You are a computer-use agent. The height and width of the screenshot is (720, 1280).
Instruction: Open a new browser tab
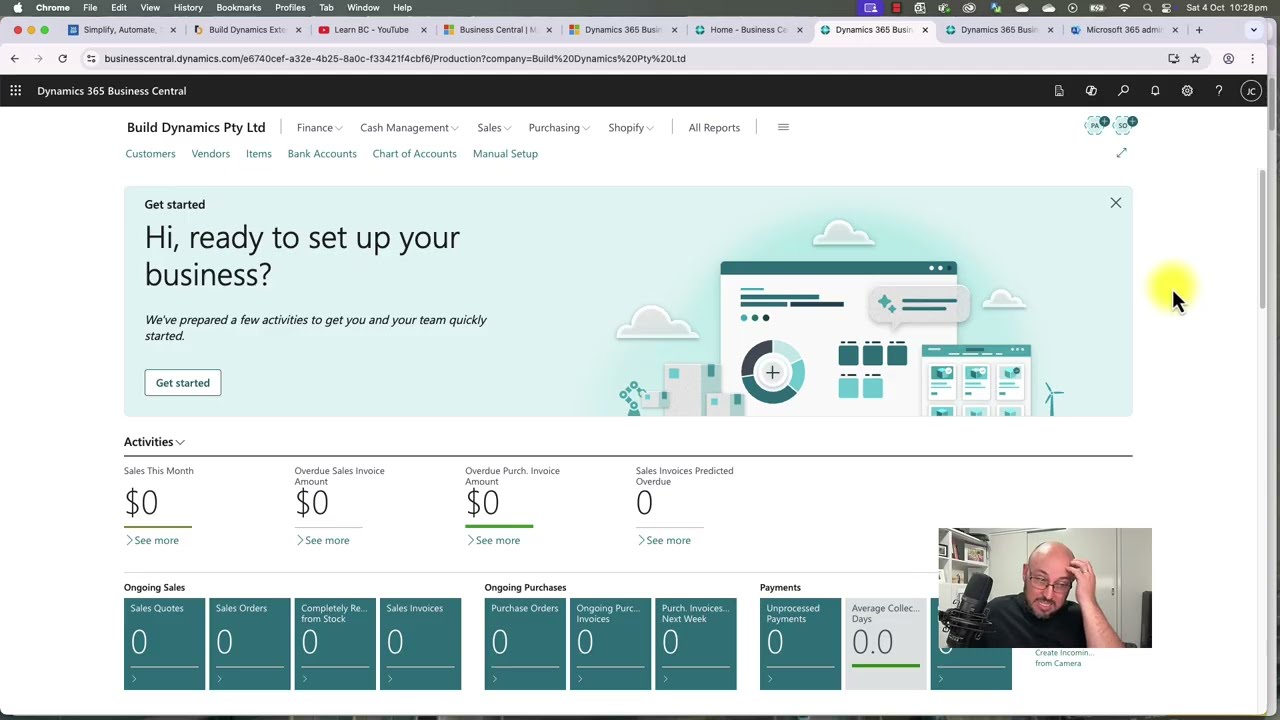coord(1199,30)
